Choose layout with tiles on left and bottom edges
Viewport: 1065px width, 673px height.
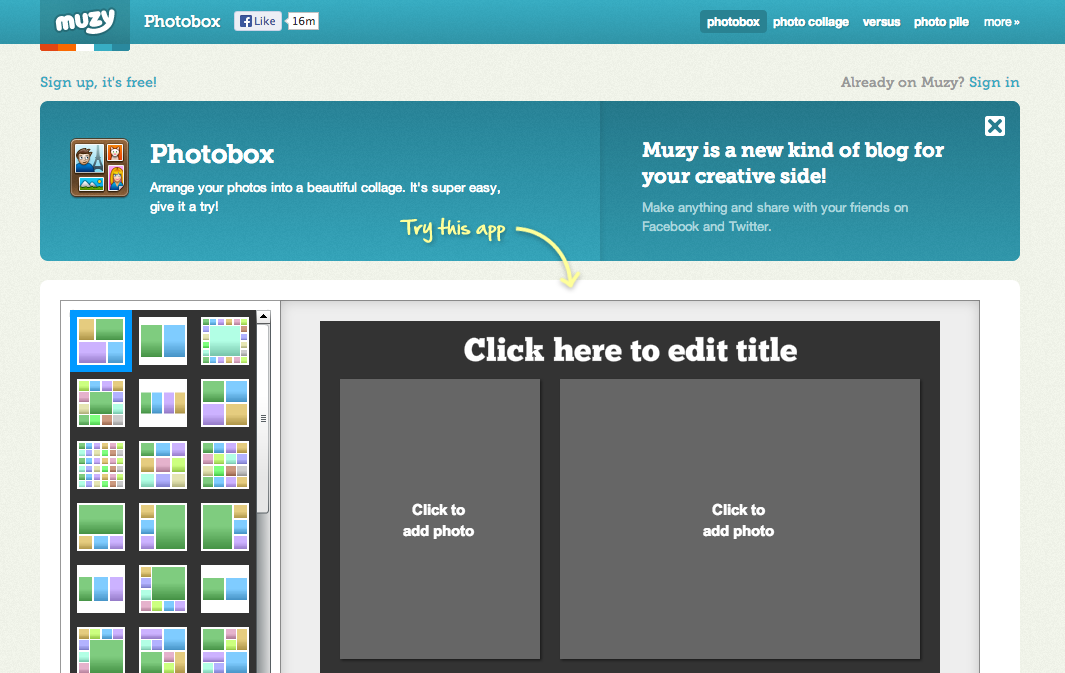[x=163, y=589]
